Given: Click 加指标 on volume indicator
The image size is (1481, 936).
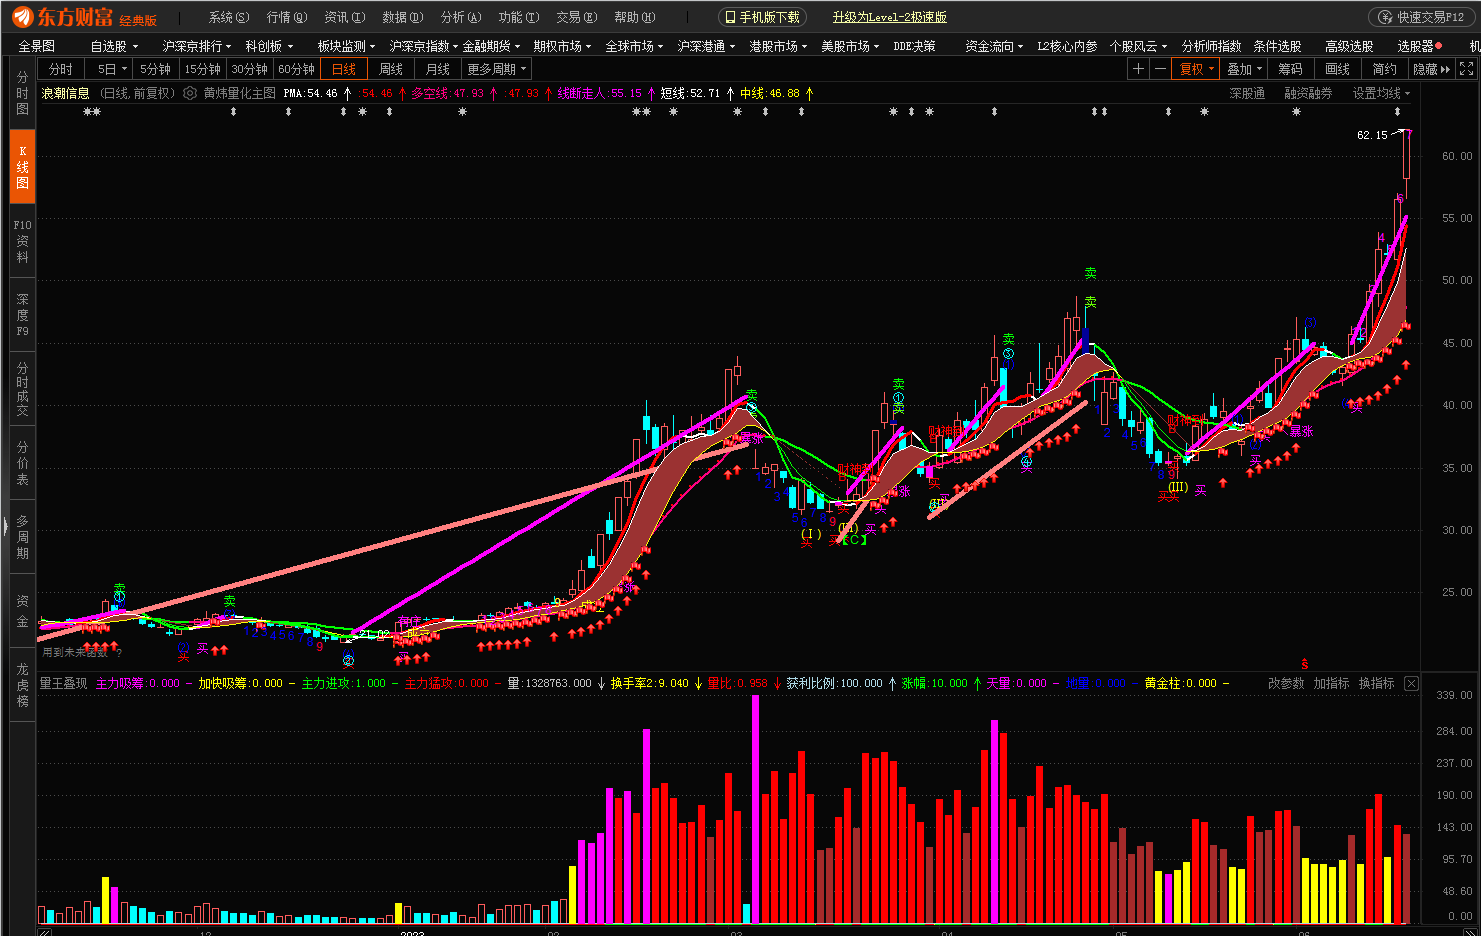Looking at the screenshot, I should click(1331, 683).
